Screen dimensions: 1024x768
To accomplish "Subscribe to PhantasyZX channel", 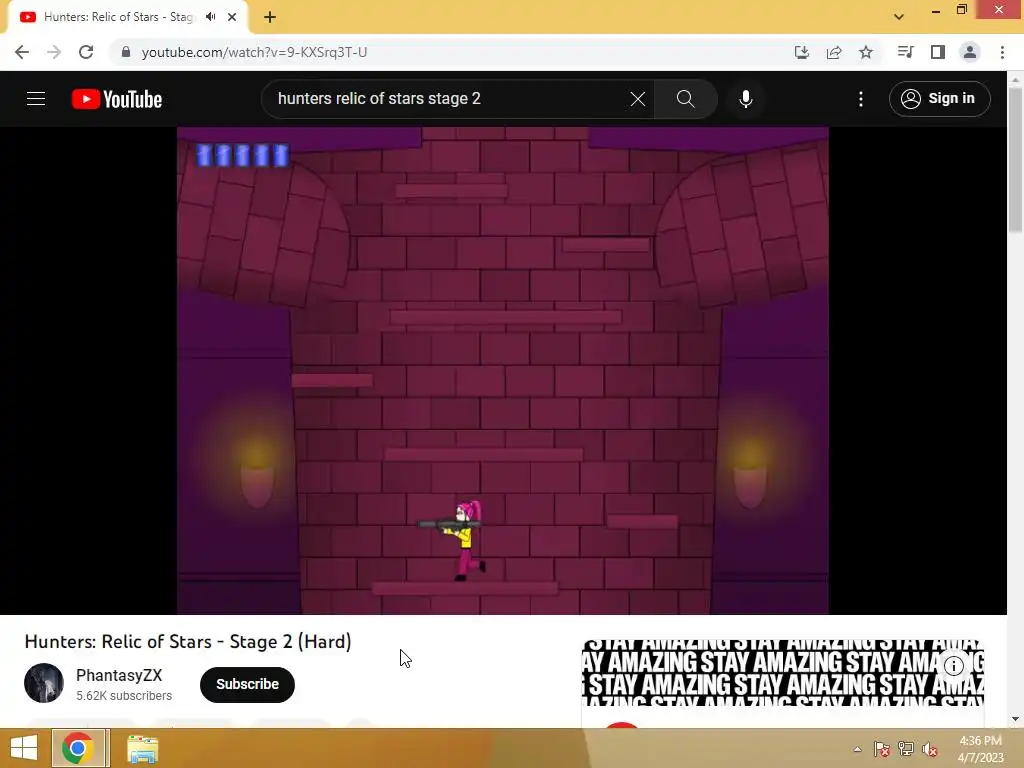I will coord(247,684).
